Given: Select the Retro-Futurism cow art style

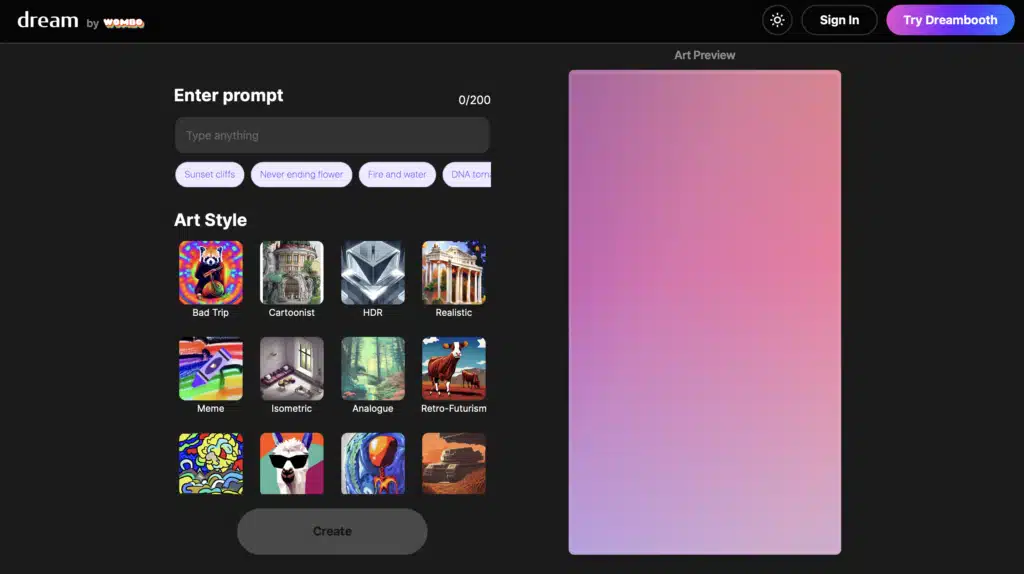Looking at the screenshot, I should click(454, 369).
